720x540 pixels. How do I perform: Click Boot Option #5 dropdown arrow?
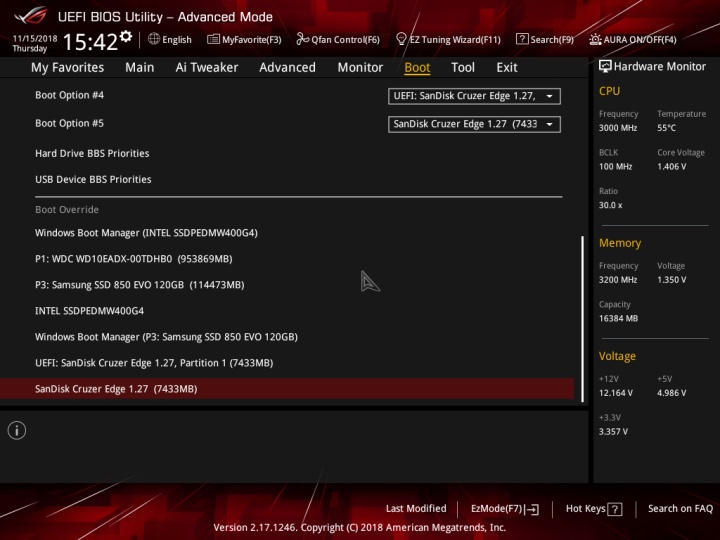click(x=549, y=124)
